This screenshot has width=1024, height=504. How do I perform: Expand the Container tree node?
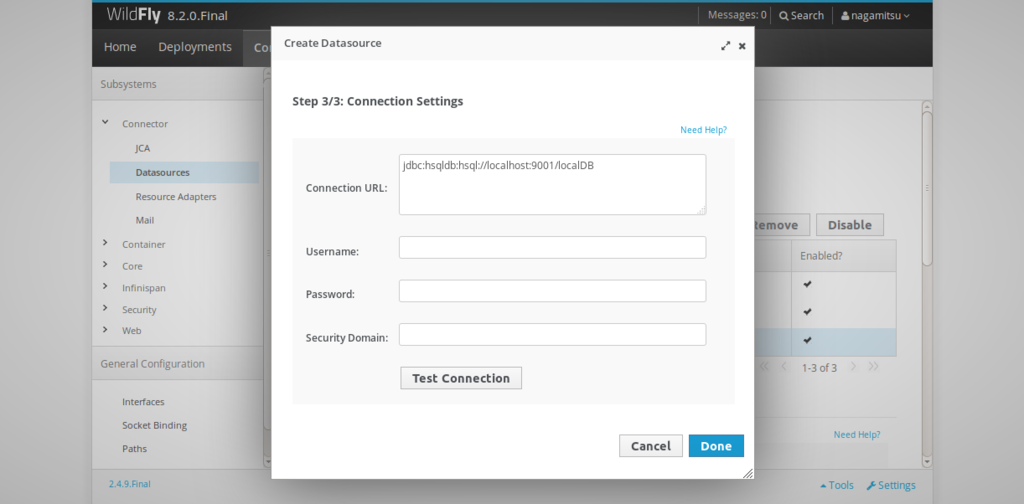pyautogui.click(x=105, y=243)
